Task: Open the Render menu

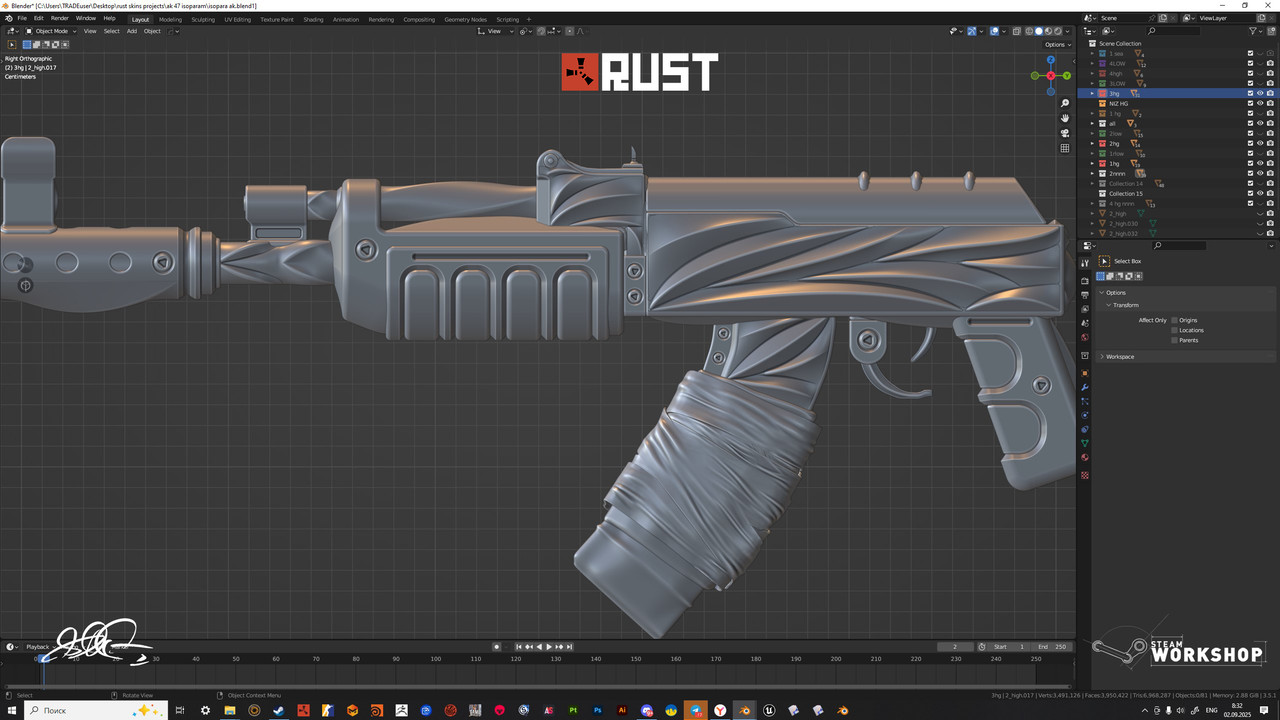Action: (x=60, y=18)
